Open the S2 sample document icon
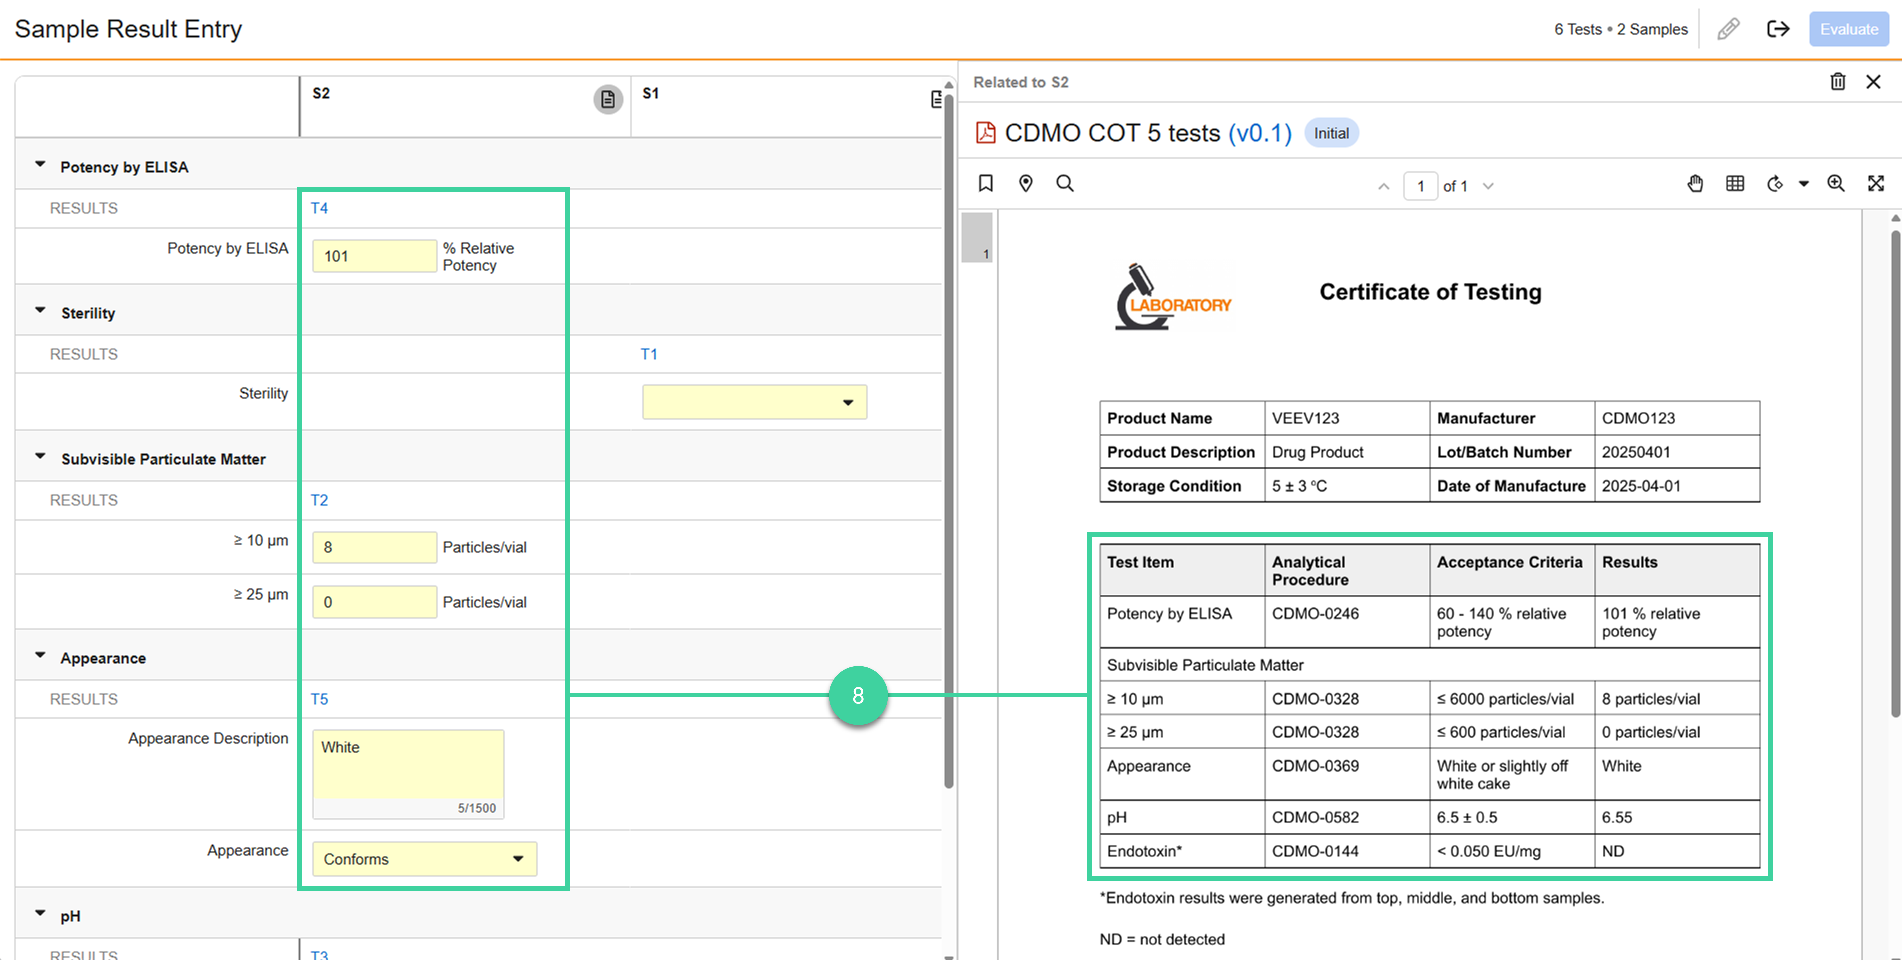The height and width of the screenshot is (960, 1902). point(608,99)
